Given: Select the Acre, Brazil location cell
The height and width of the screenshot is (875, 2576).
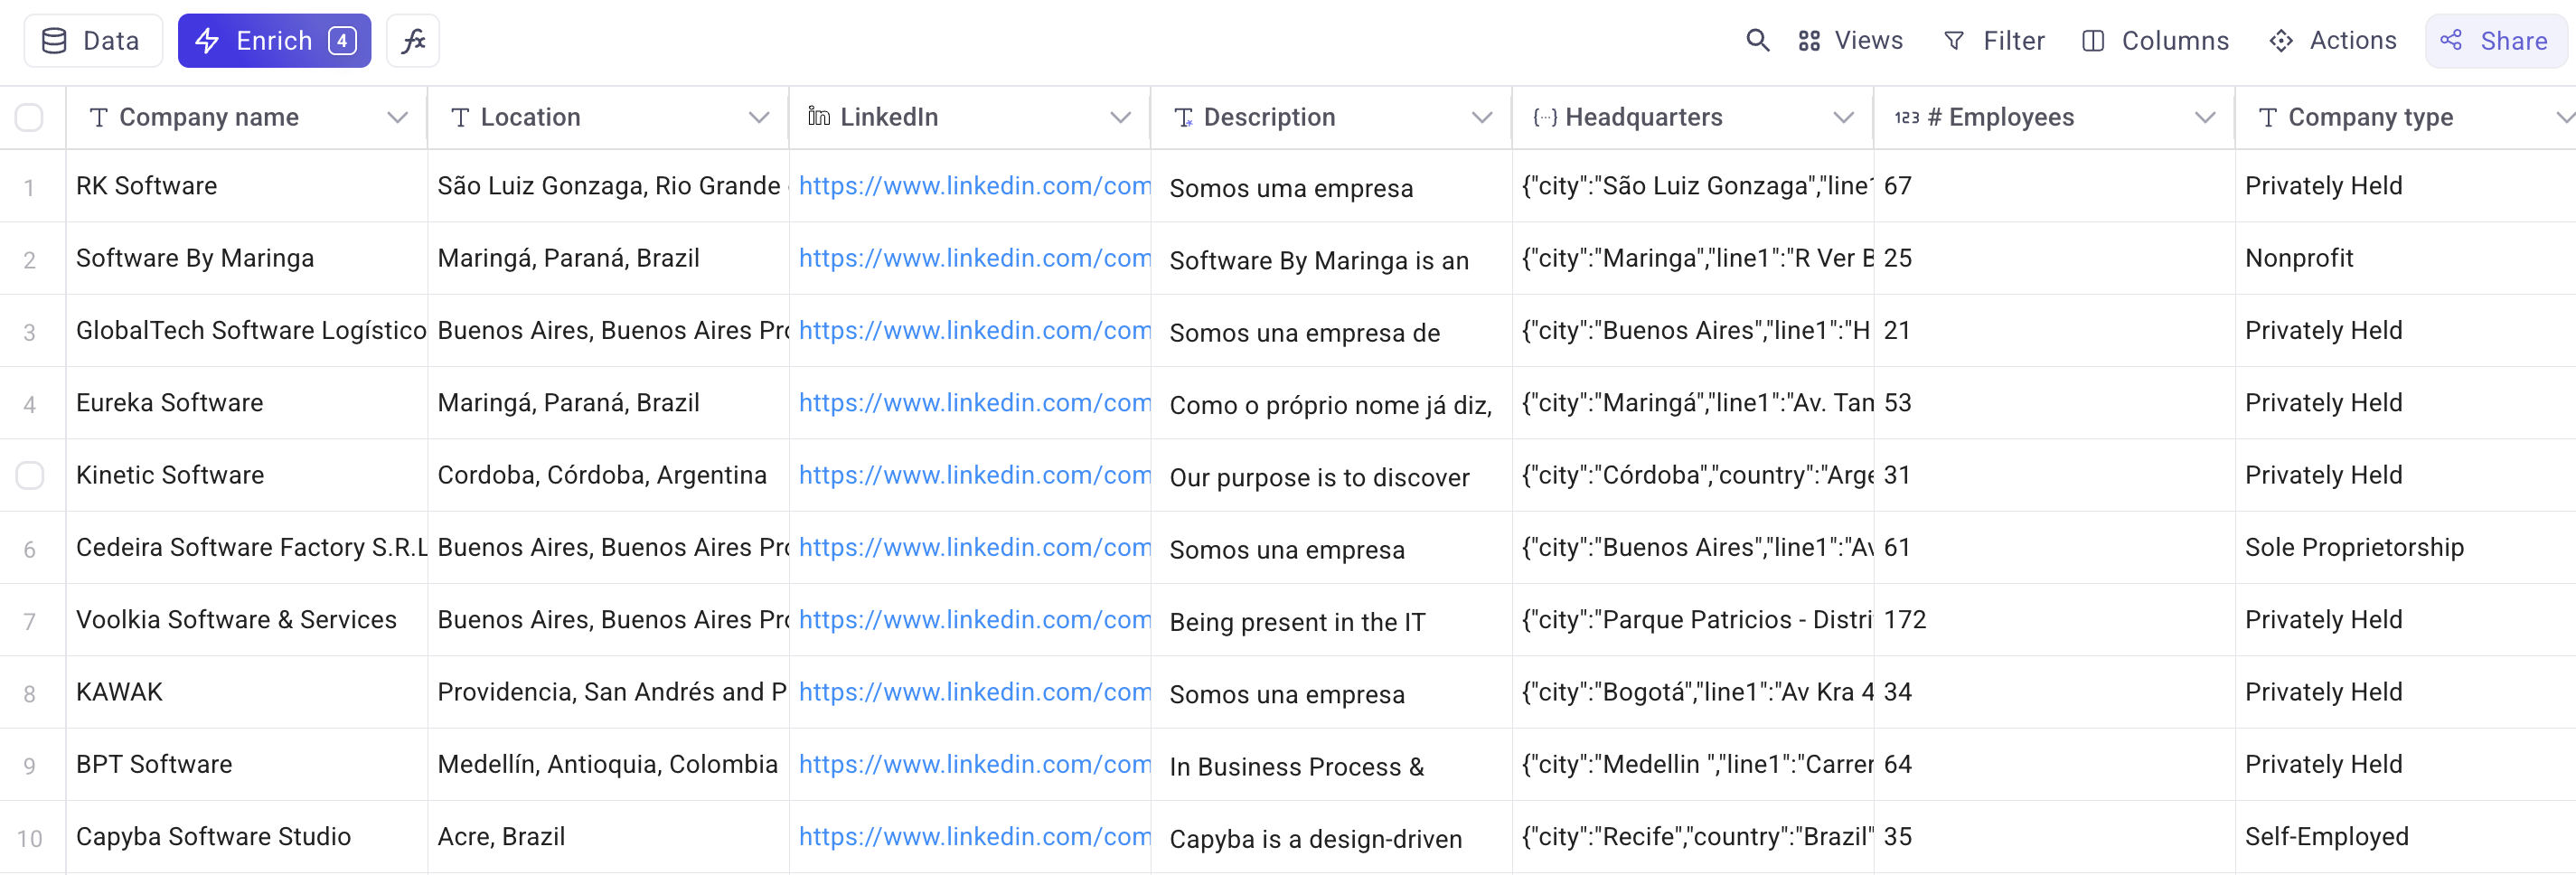Looking at the screenshot, I should tap(608, 837).
